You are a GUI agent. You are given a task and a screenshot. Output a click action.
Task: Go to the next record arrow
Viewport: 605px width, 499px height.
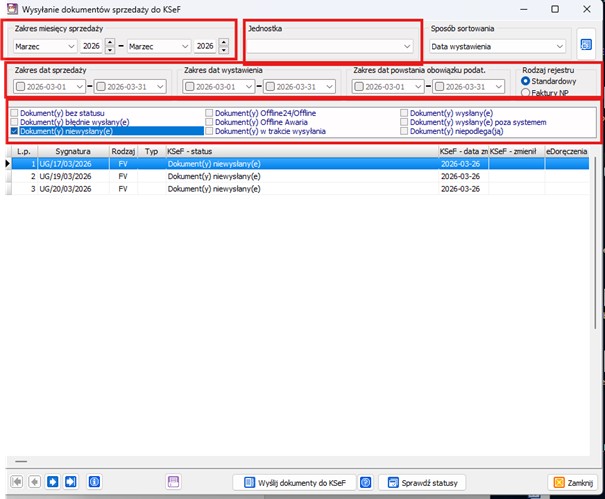pyautogui.click(x=53, y=482)
